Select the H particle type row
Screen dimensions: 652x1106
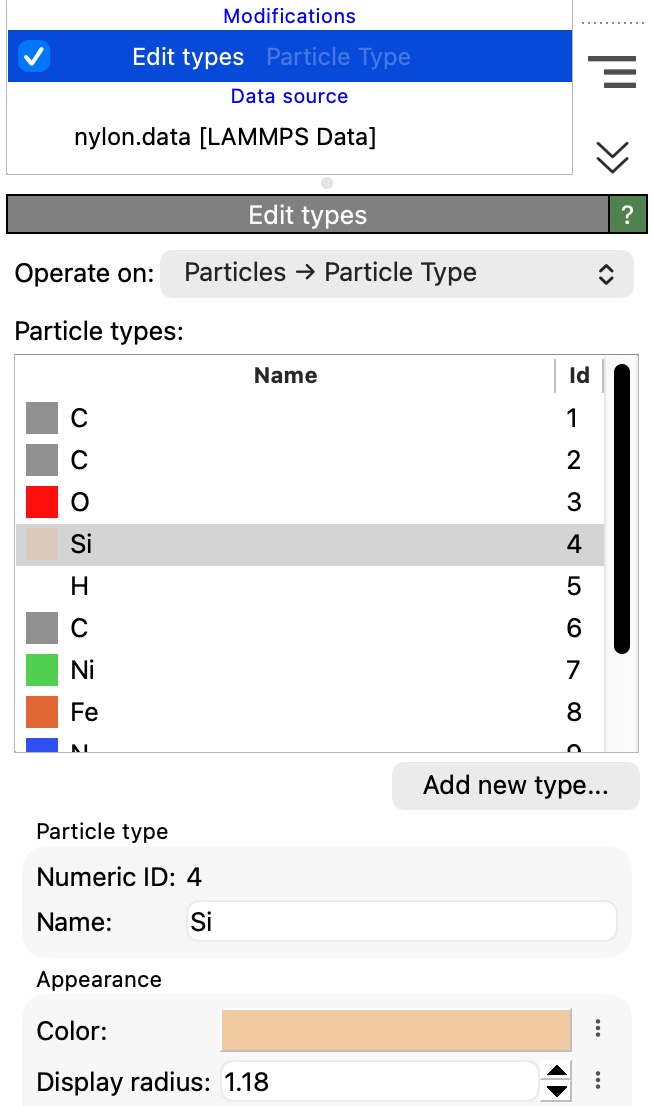point(300,586)
